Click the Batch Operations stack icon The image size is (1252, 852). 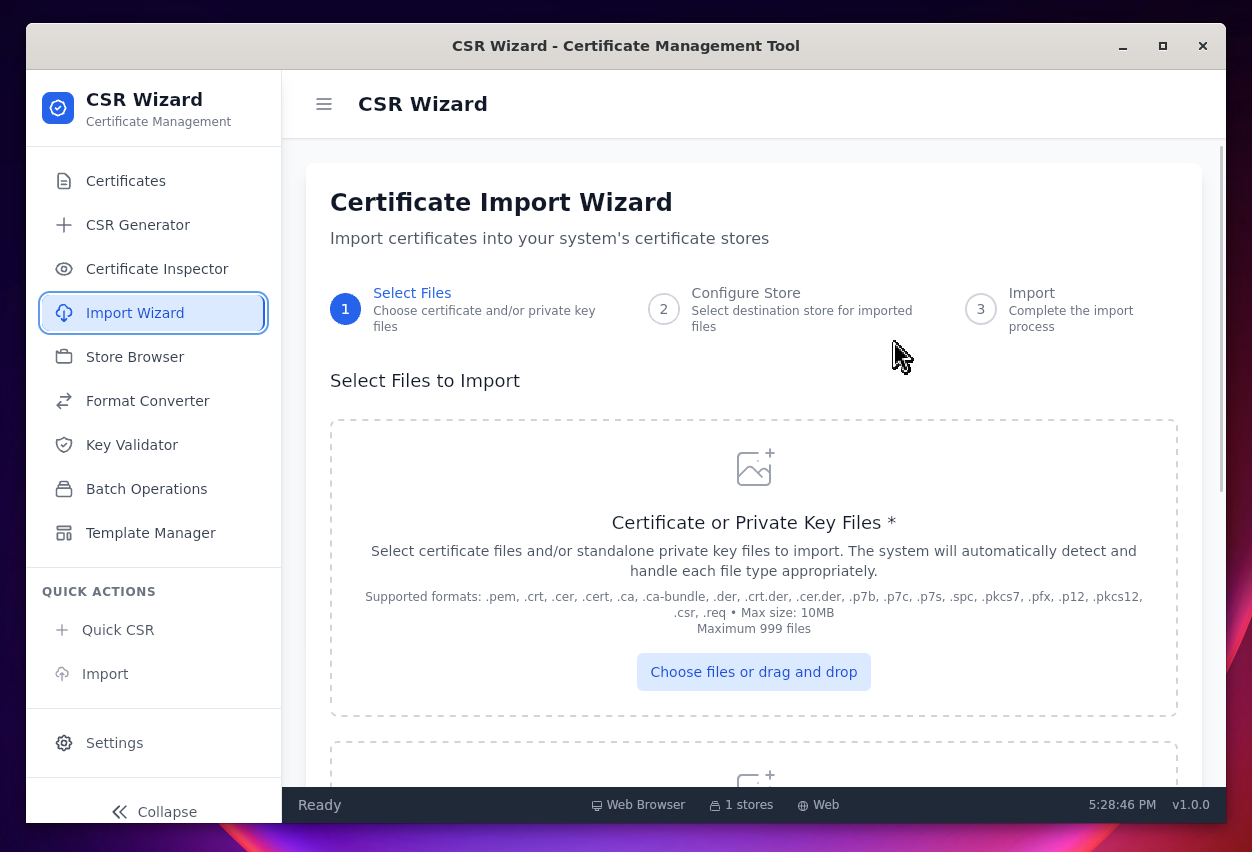(x=64, y=489)
